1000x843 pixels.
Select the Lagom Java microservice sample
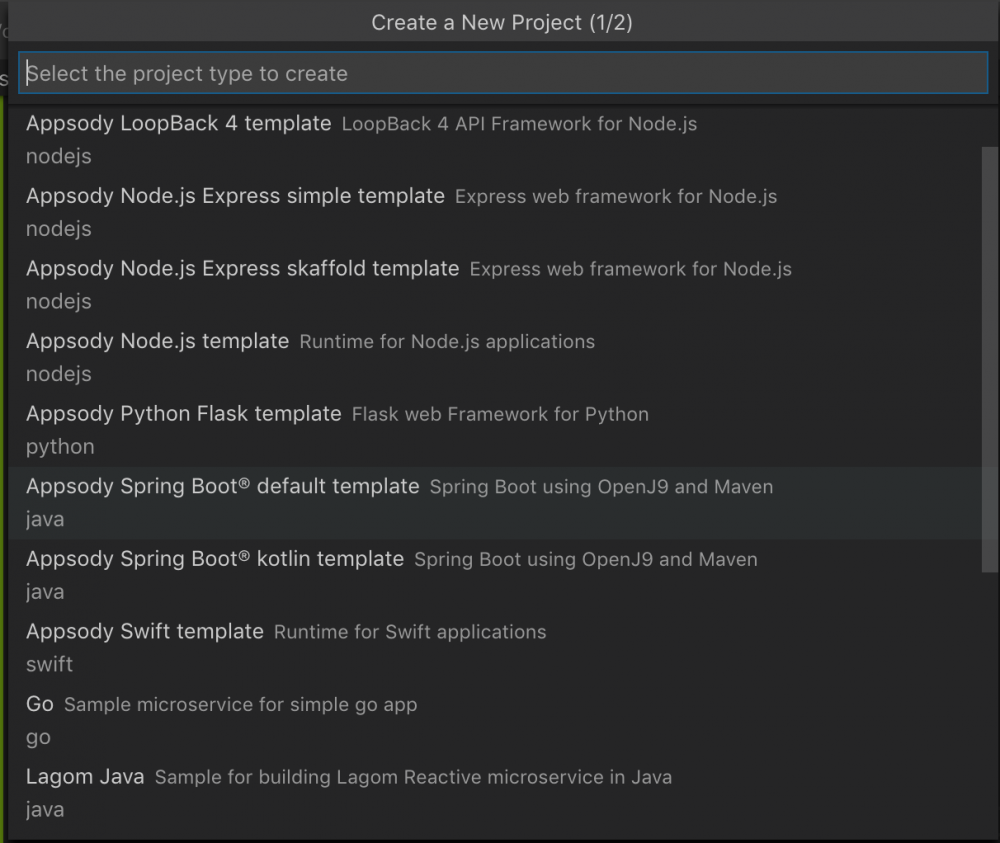click(85, 775)
